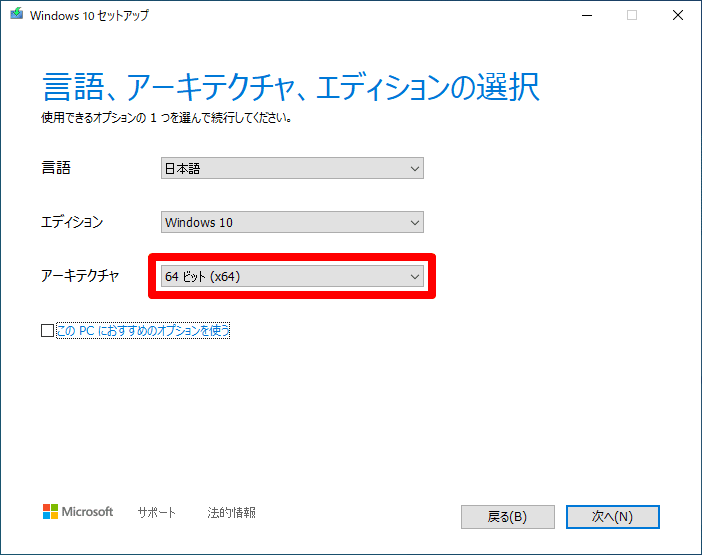This screenshot has height=555, width=702.
Task: Click the 戻る(B) button
Action: tap(508, 517)
